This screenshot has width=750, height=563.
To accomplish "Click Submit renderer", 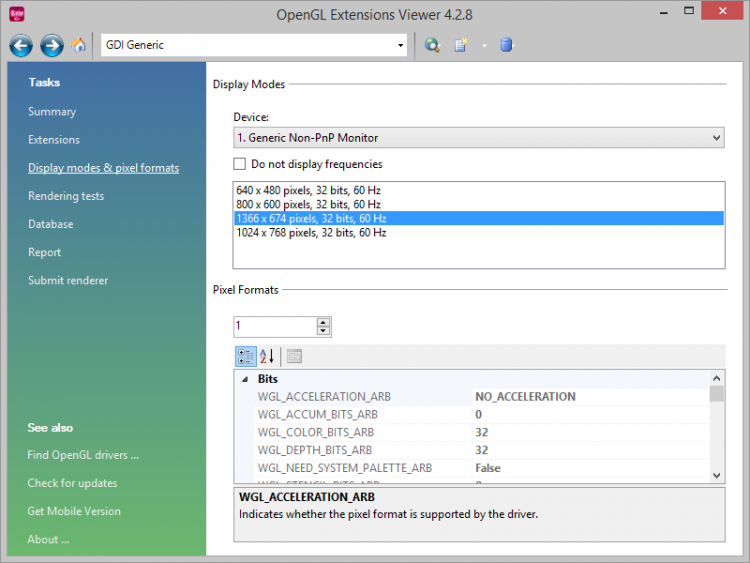I will (68, 280).
